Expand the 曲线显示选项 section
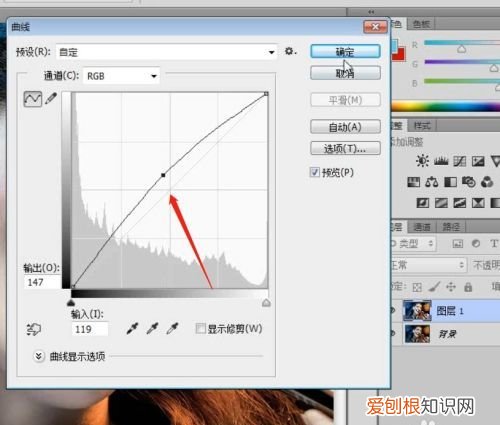Screen dimensions: 500x425 (39, 356)
